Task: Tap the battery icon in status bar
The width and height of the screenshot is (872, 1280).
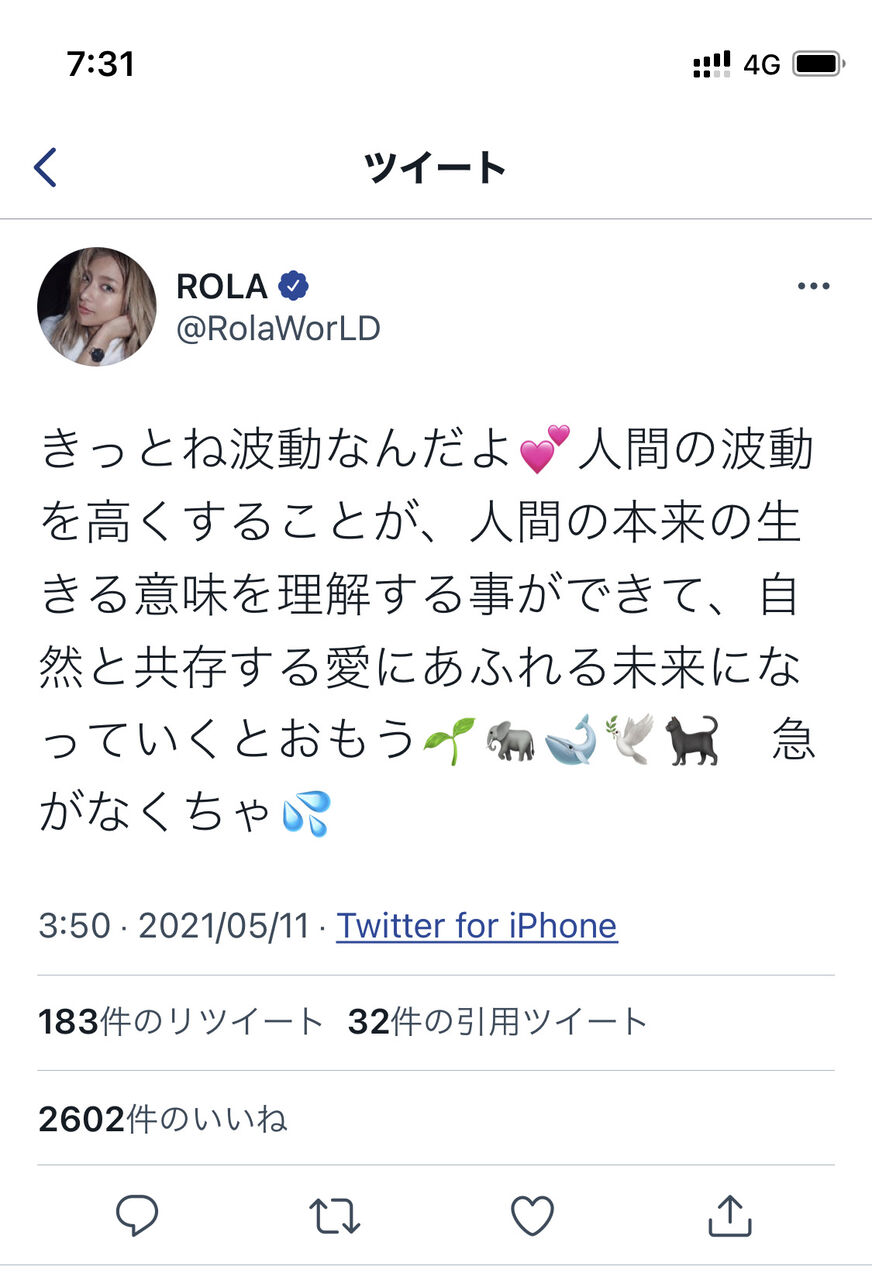Action: tap(818, 65)
